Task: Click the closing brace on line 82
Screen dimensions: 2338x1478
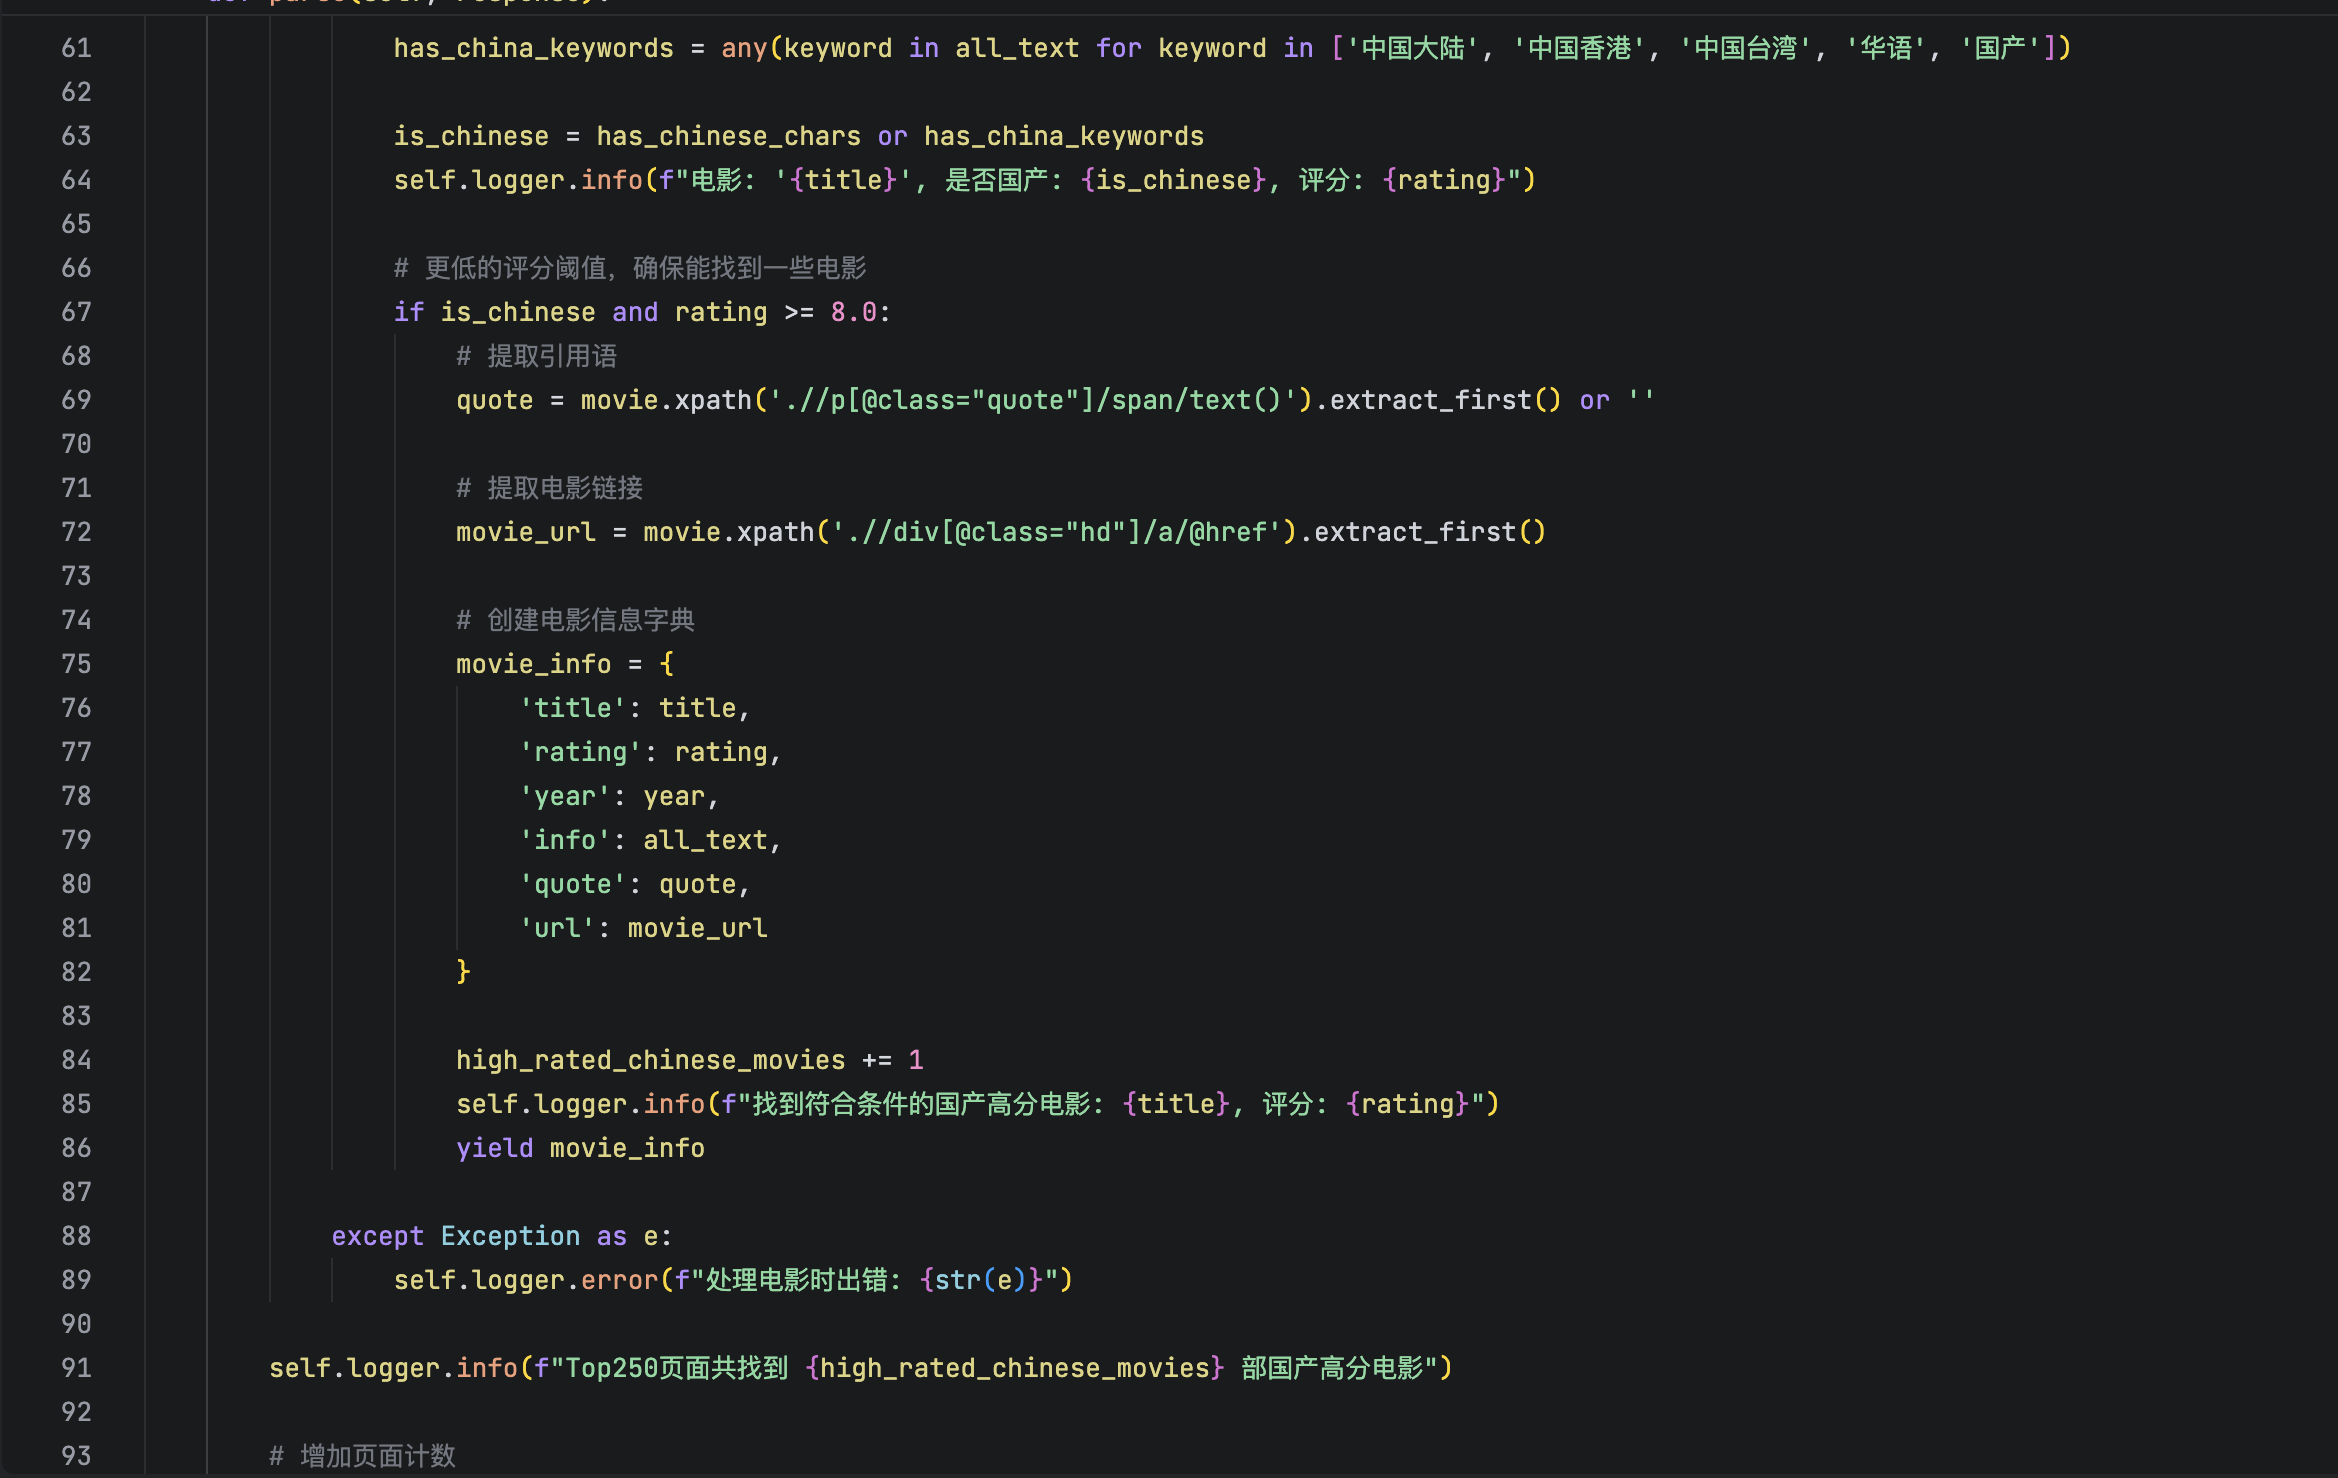Action: click(463, 972)
